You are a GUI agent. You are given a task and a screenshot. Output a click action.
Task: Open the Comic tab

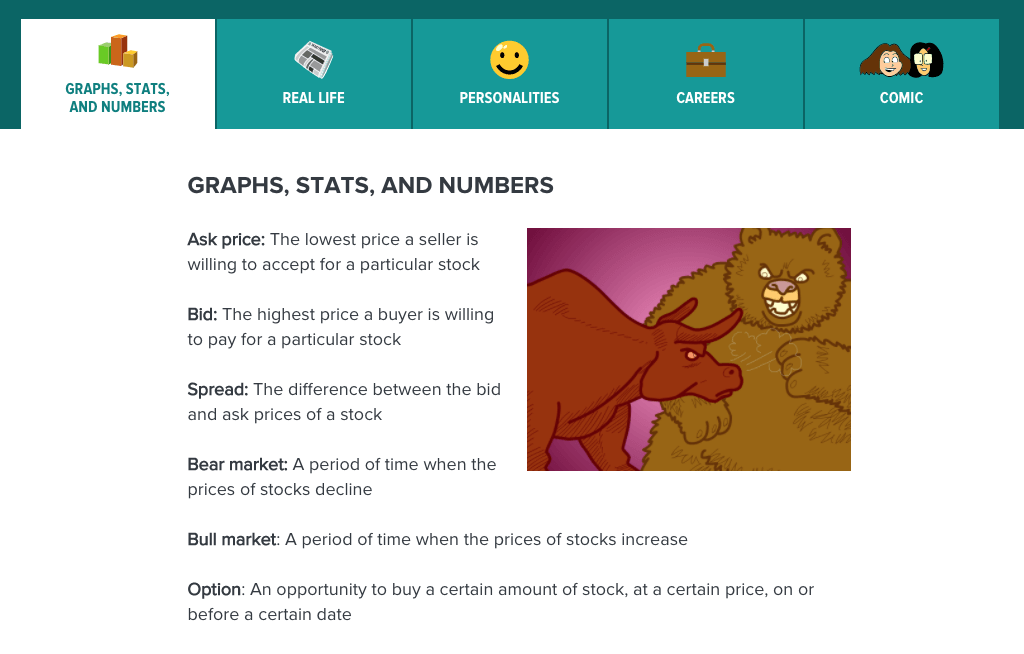point(901,98)
